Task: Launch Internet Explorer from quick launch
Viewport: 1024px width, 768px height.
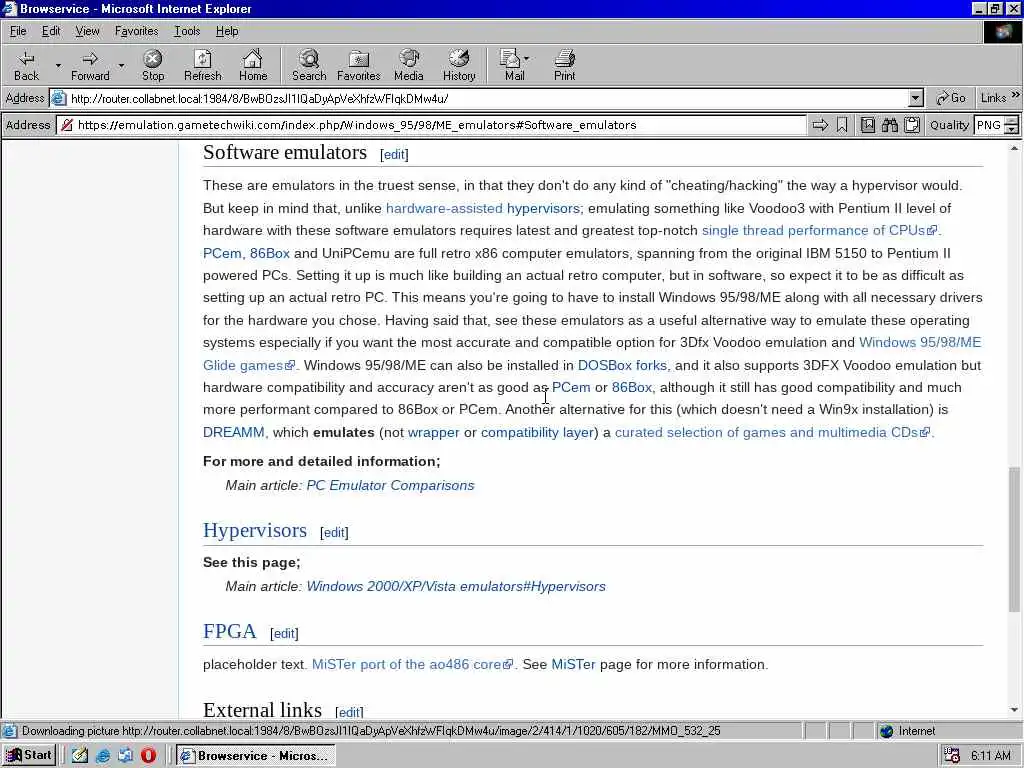Action: (103, 756)
